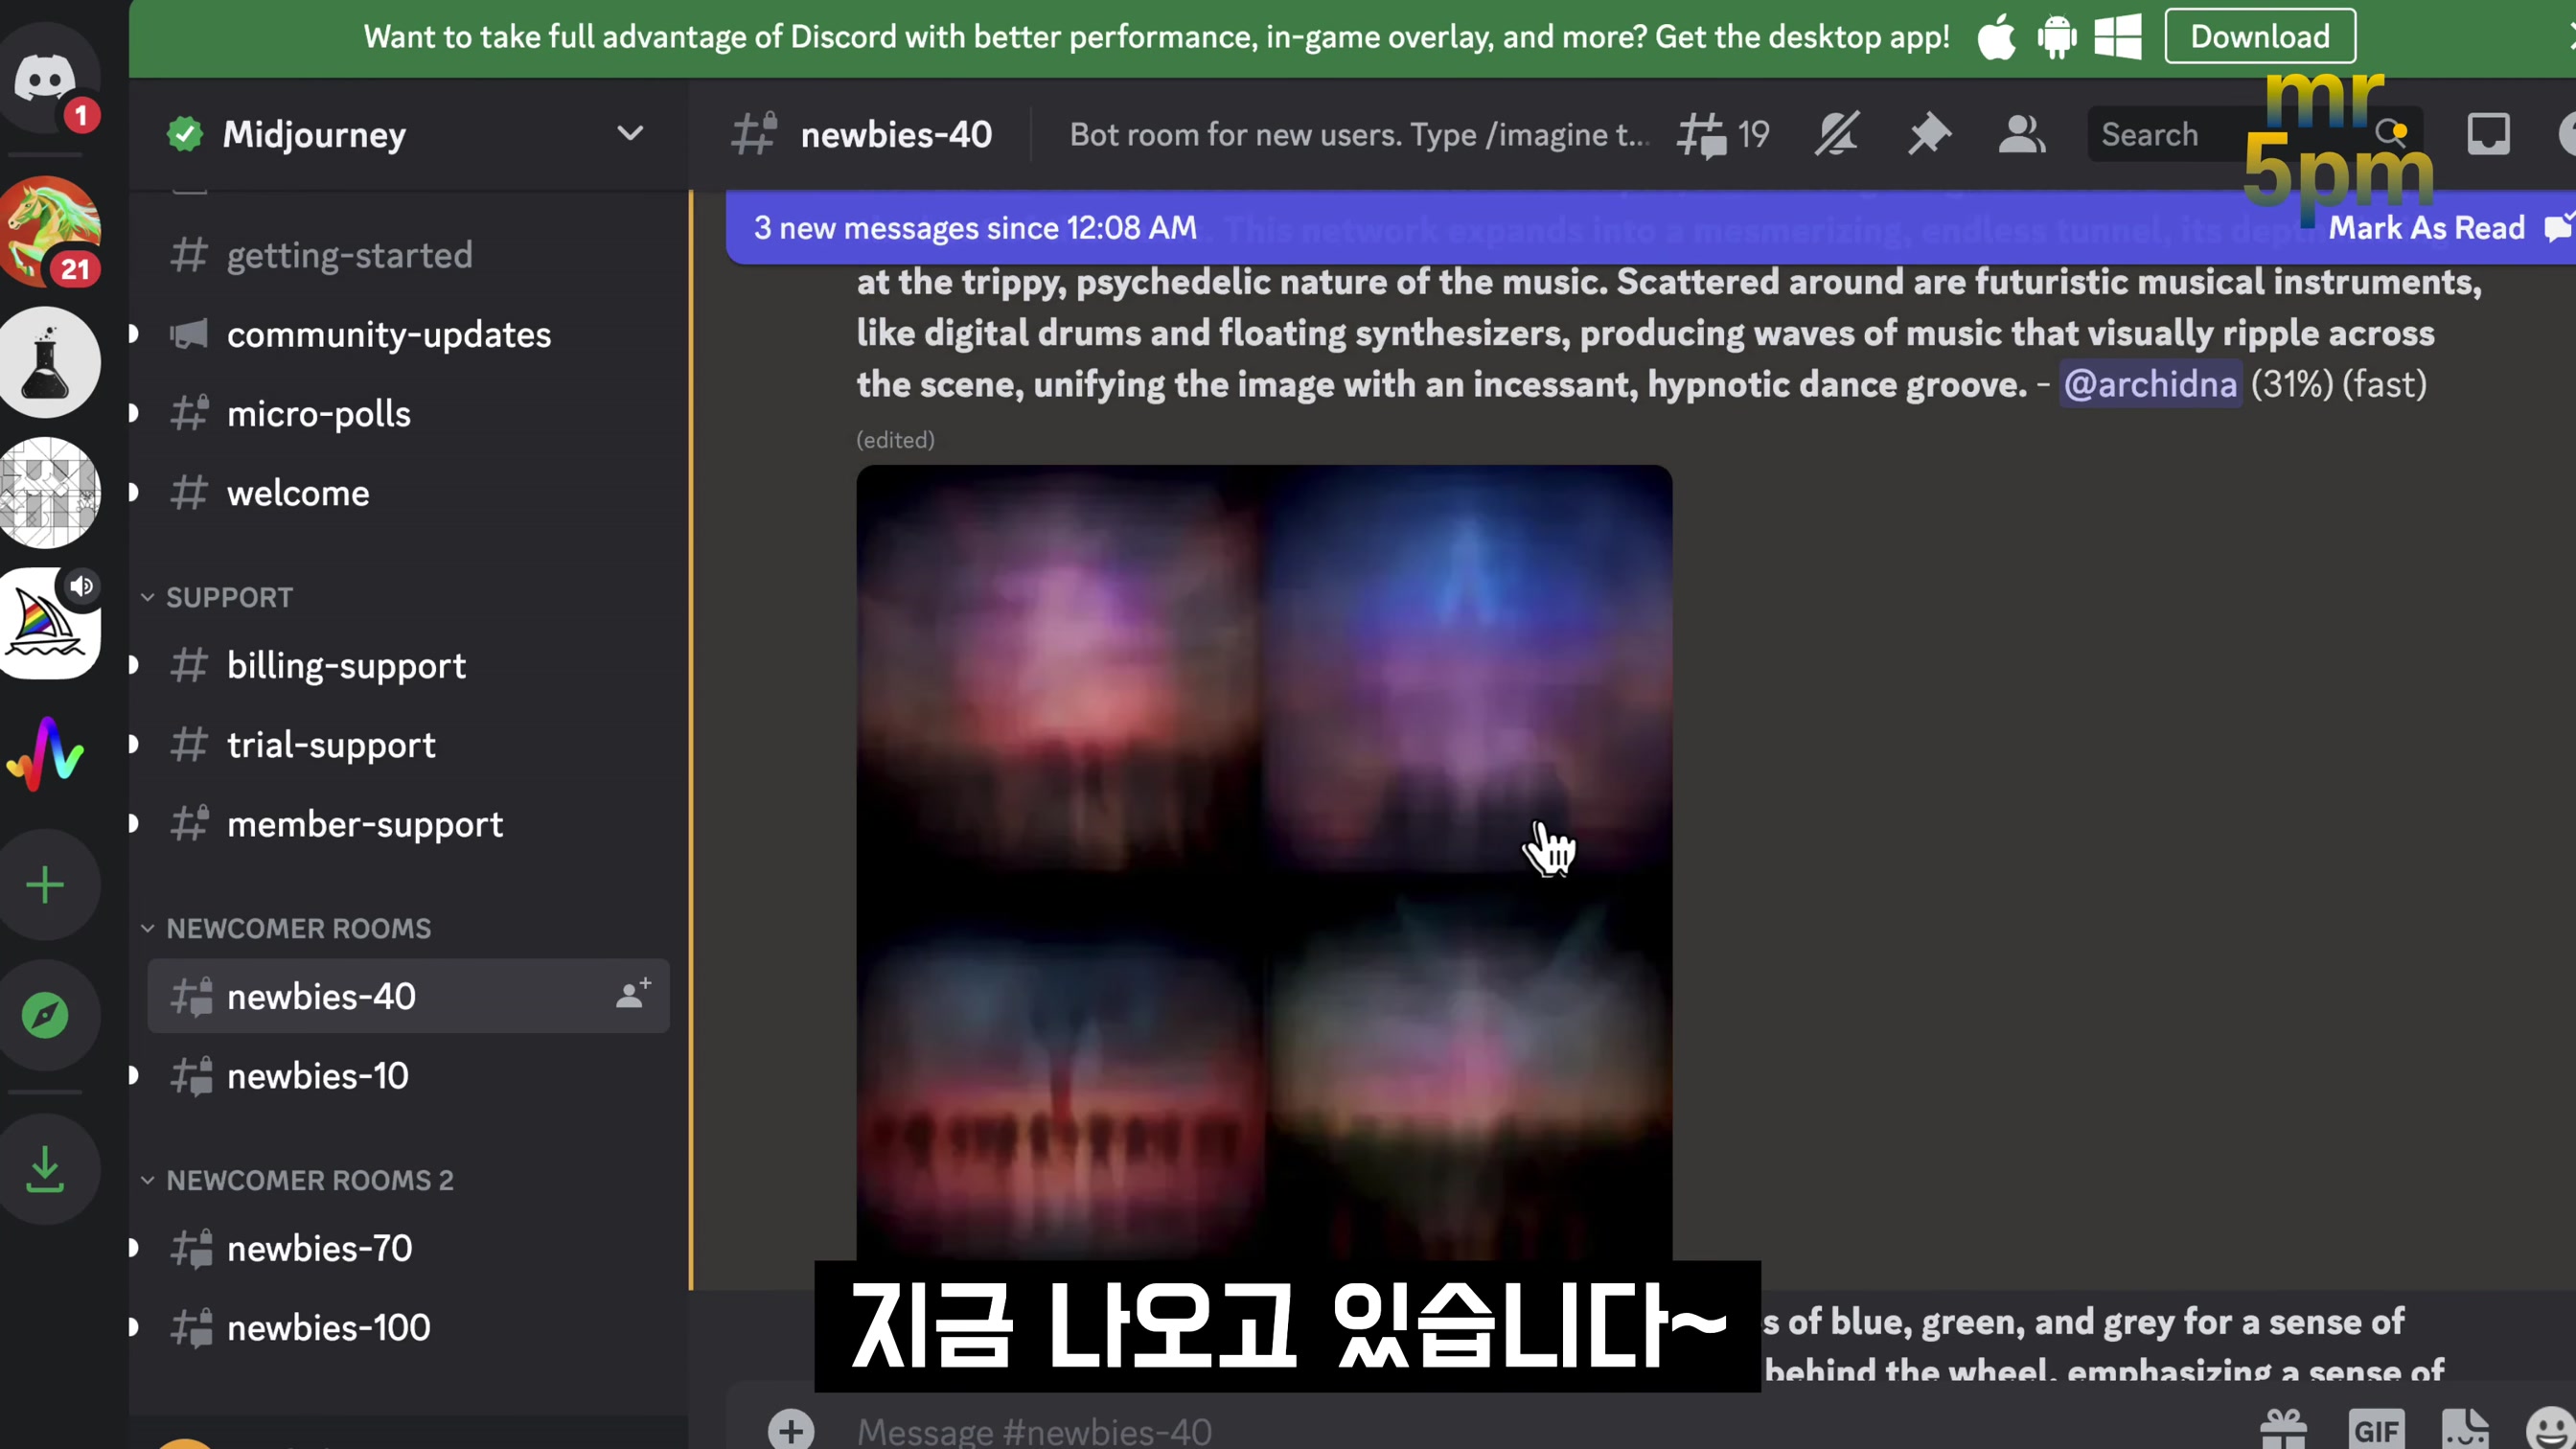Open the newbies-70 channel

(408, 1248)
